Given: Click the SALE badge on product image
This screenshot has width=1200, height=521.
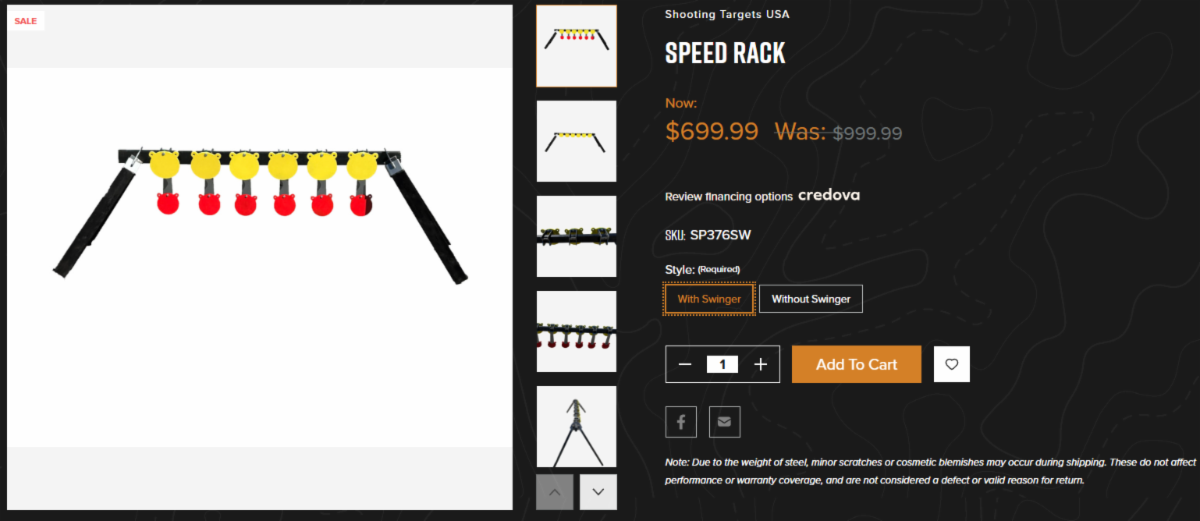Looking at the screenshot, I should point(26,21).
